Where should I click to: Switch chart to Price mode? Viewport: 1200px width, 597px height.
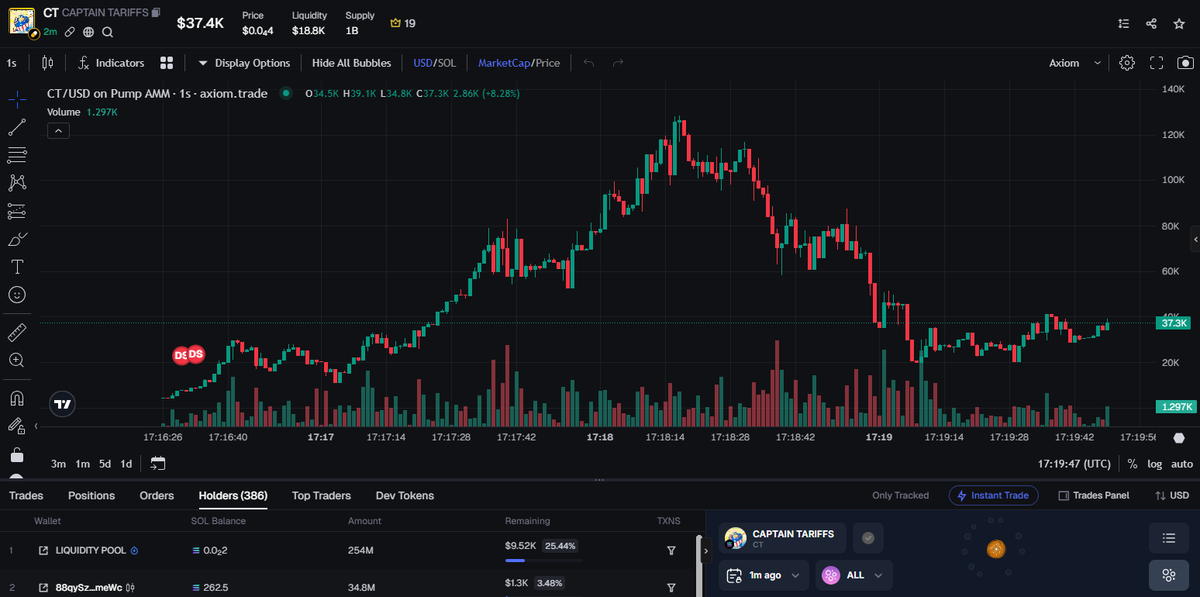(x=547, y=63)
